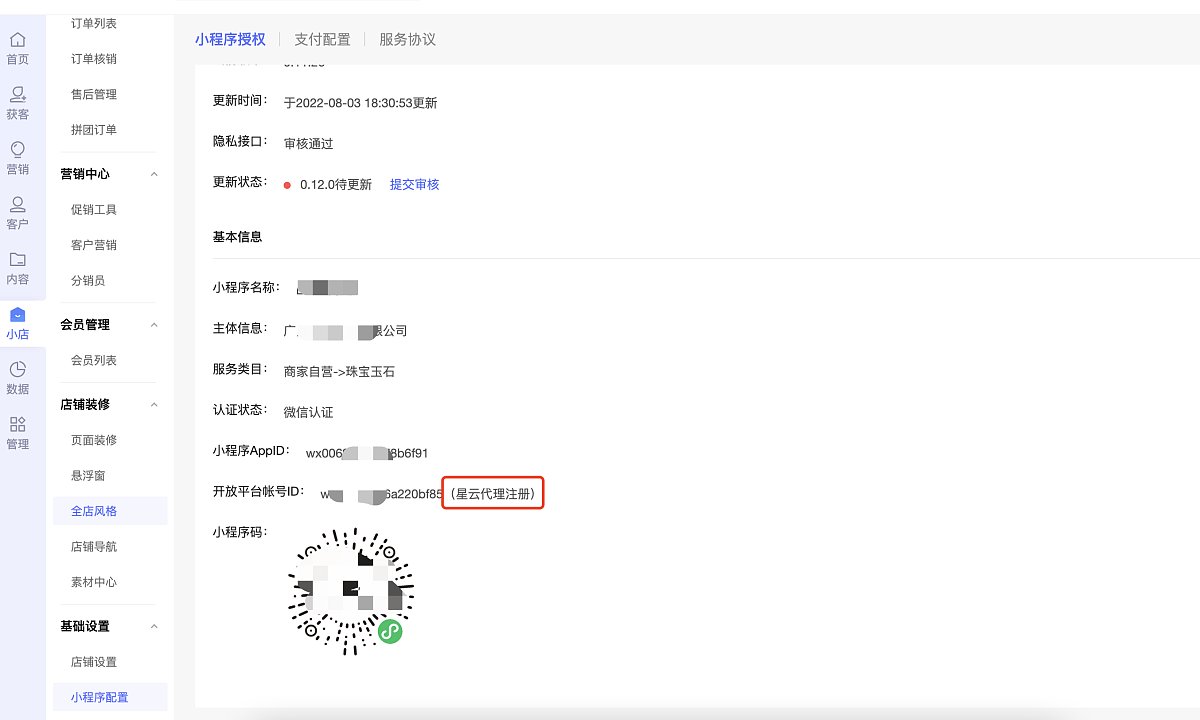Switch to the 支付配置 tab
Screen dimensions: 1200x720
point(322,39)
